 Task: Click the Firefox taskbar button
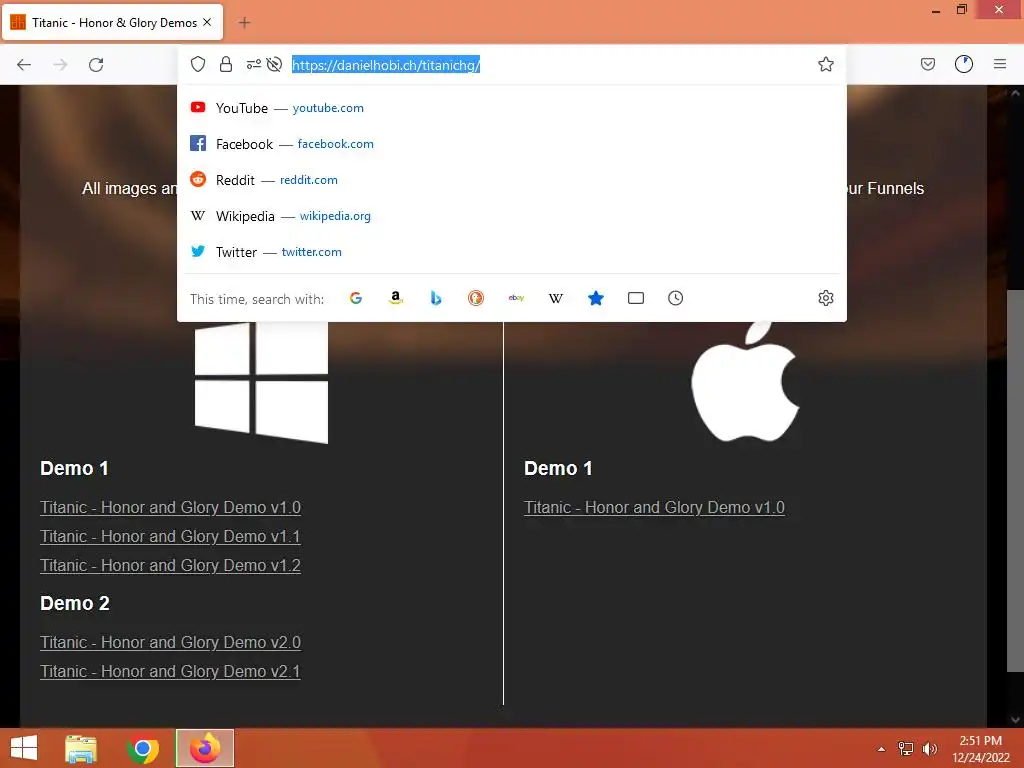tap(205, 748)
